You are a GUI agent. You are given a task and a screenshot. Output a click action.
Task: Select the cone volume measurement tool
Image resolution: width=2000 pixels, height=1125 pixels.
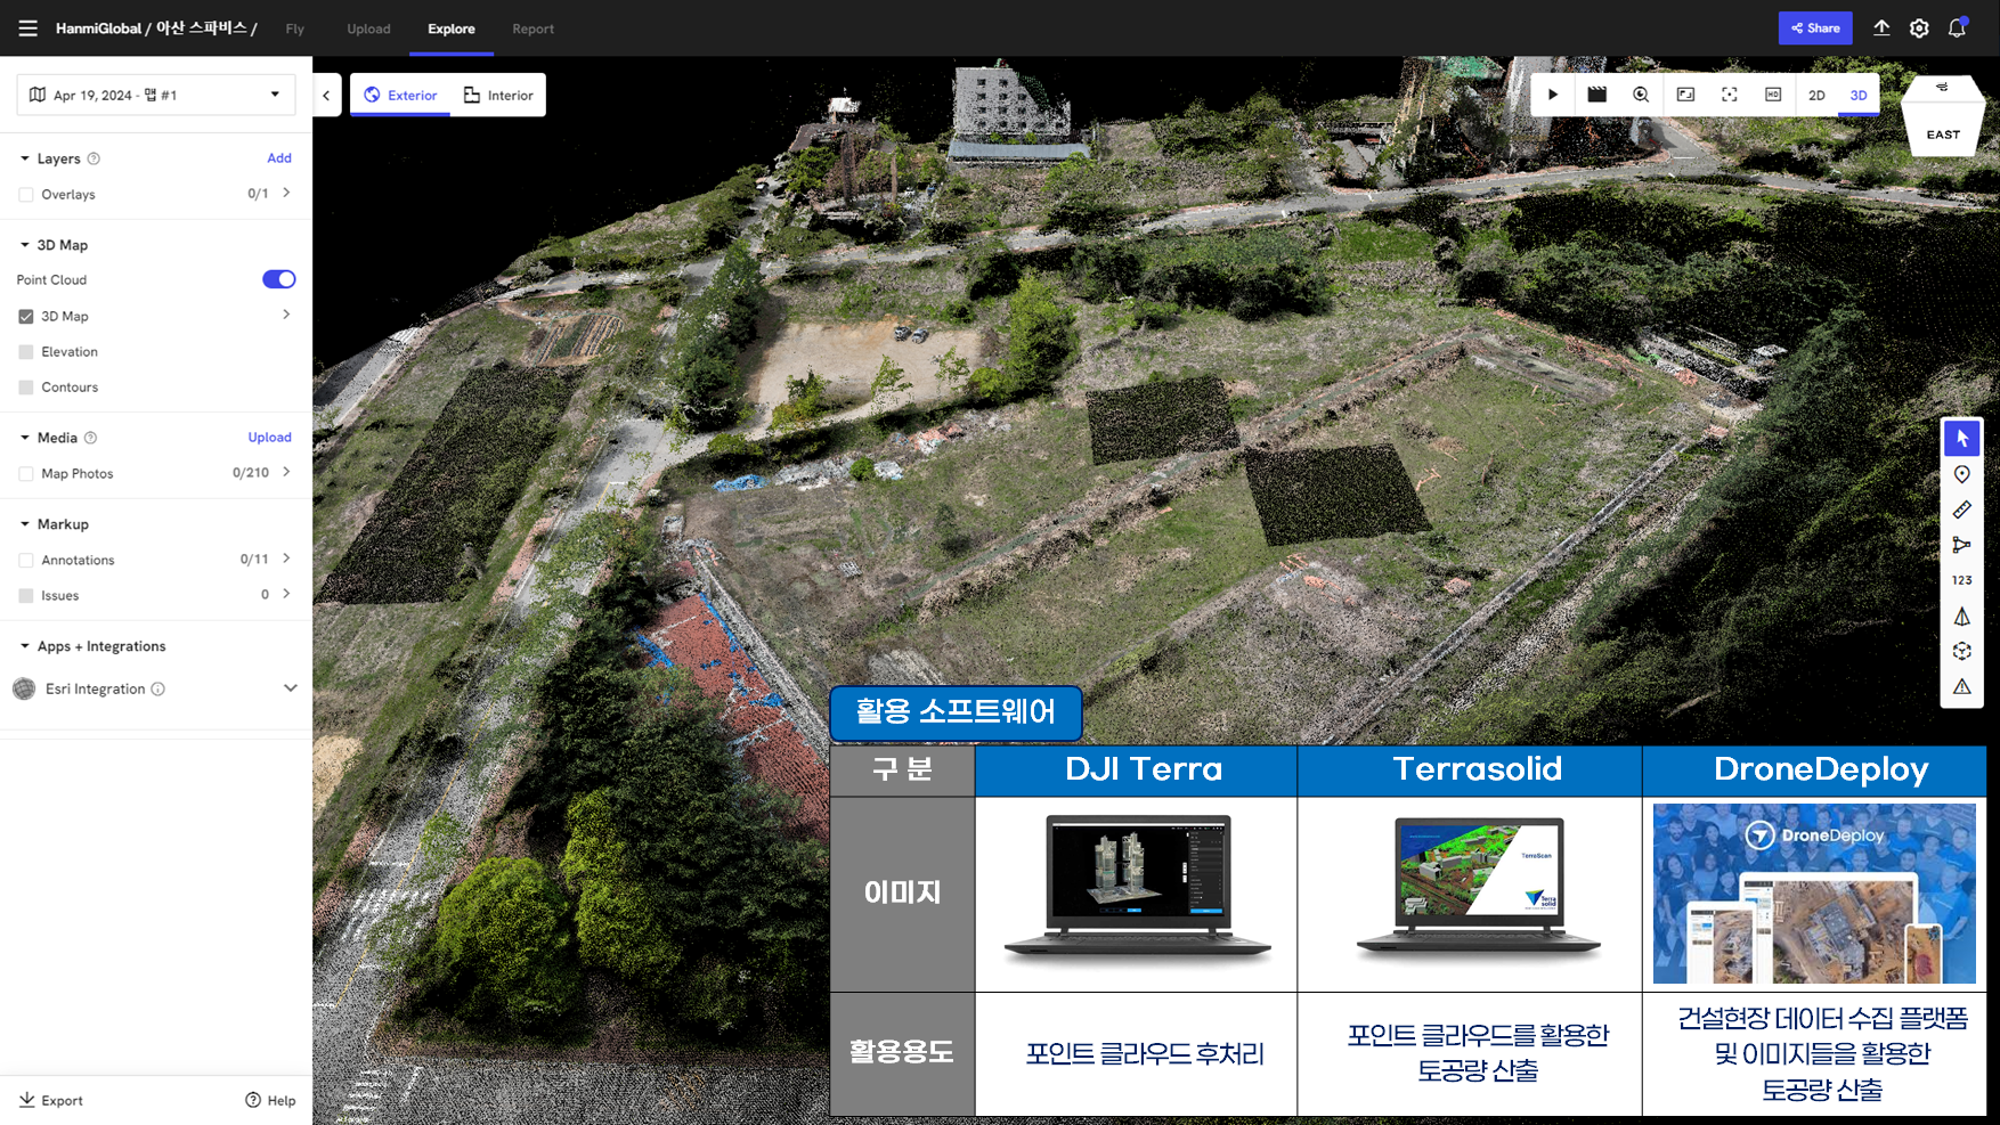click(x=1962, y=616)
